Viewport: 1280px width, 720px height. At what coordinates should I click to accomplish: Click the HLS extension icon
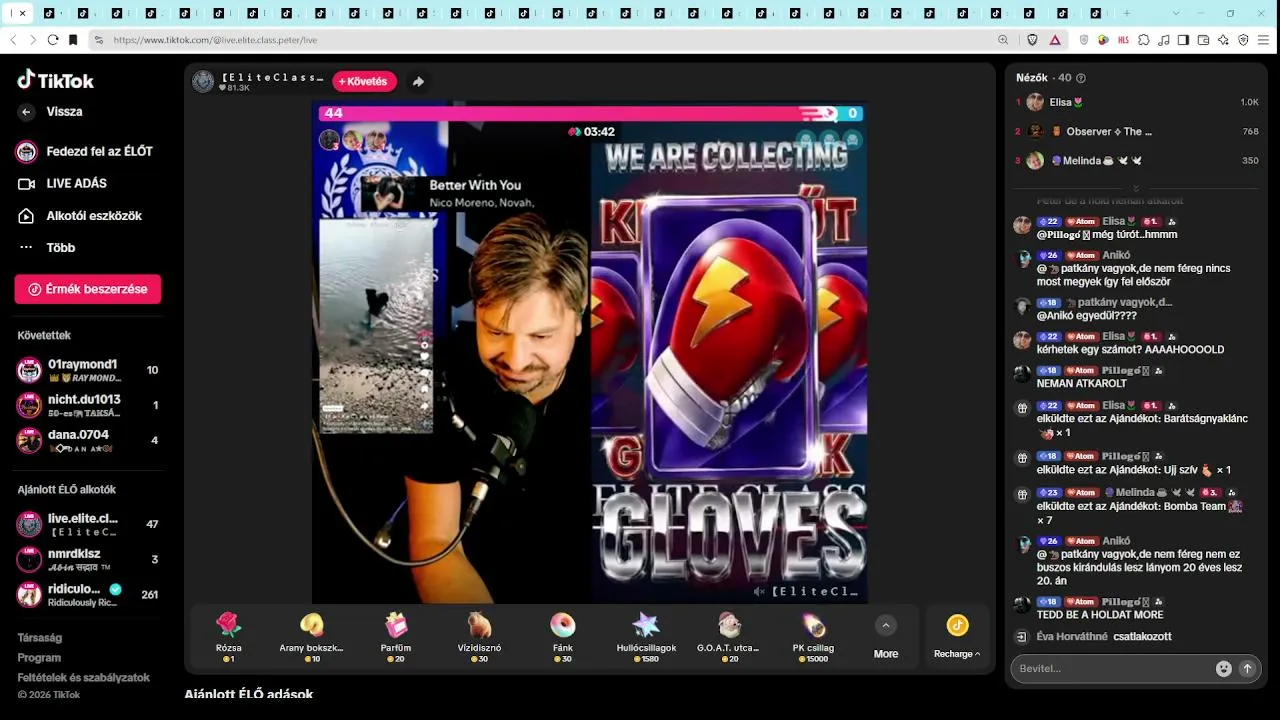(x=1123, y=40)
